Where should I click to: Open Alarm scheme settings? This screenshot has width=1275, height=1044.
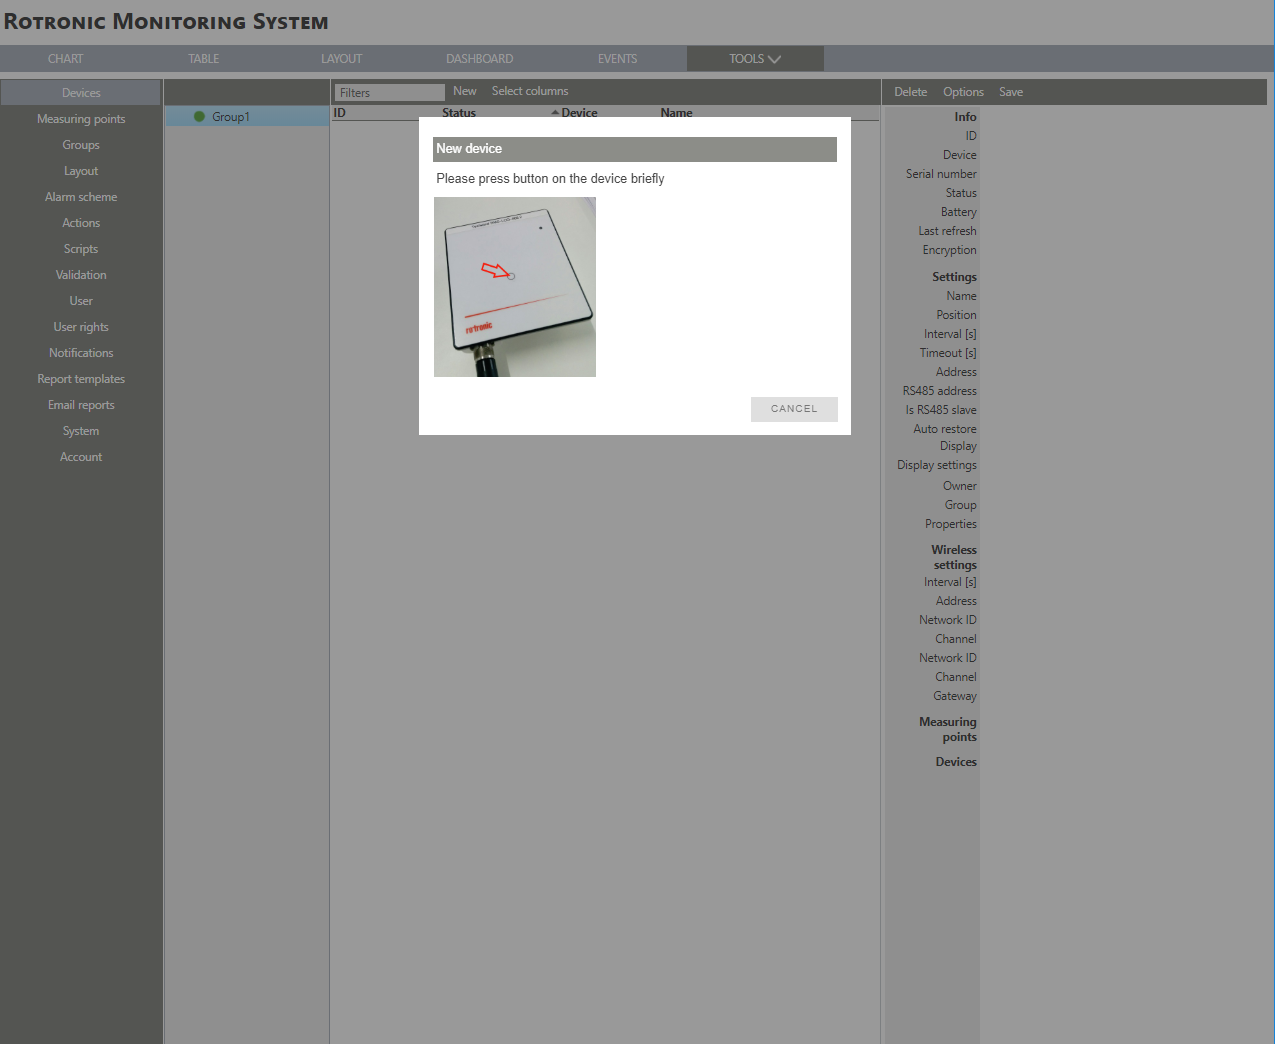point(81,197)
